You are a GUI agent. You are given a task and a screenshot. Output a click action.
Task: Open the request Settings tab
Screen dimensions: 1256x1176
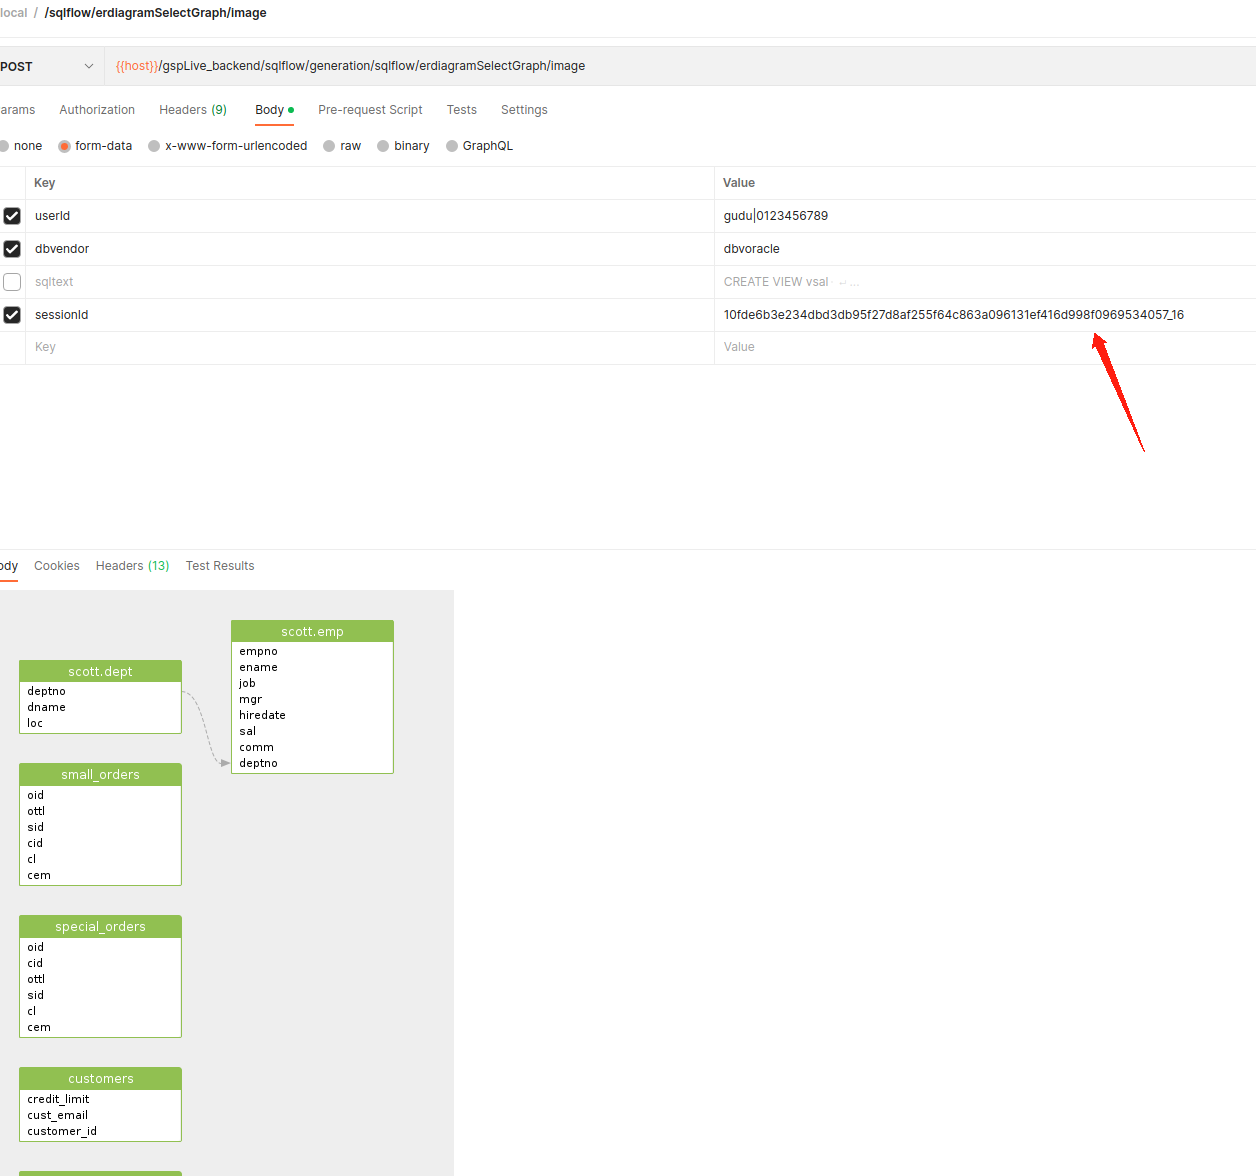tap(524, 110)
